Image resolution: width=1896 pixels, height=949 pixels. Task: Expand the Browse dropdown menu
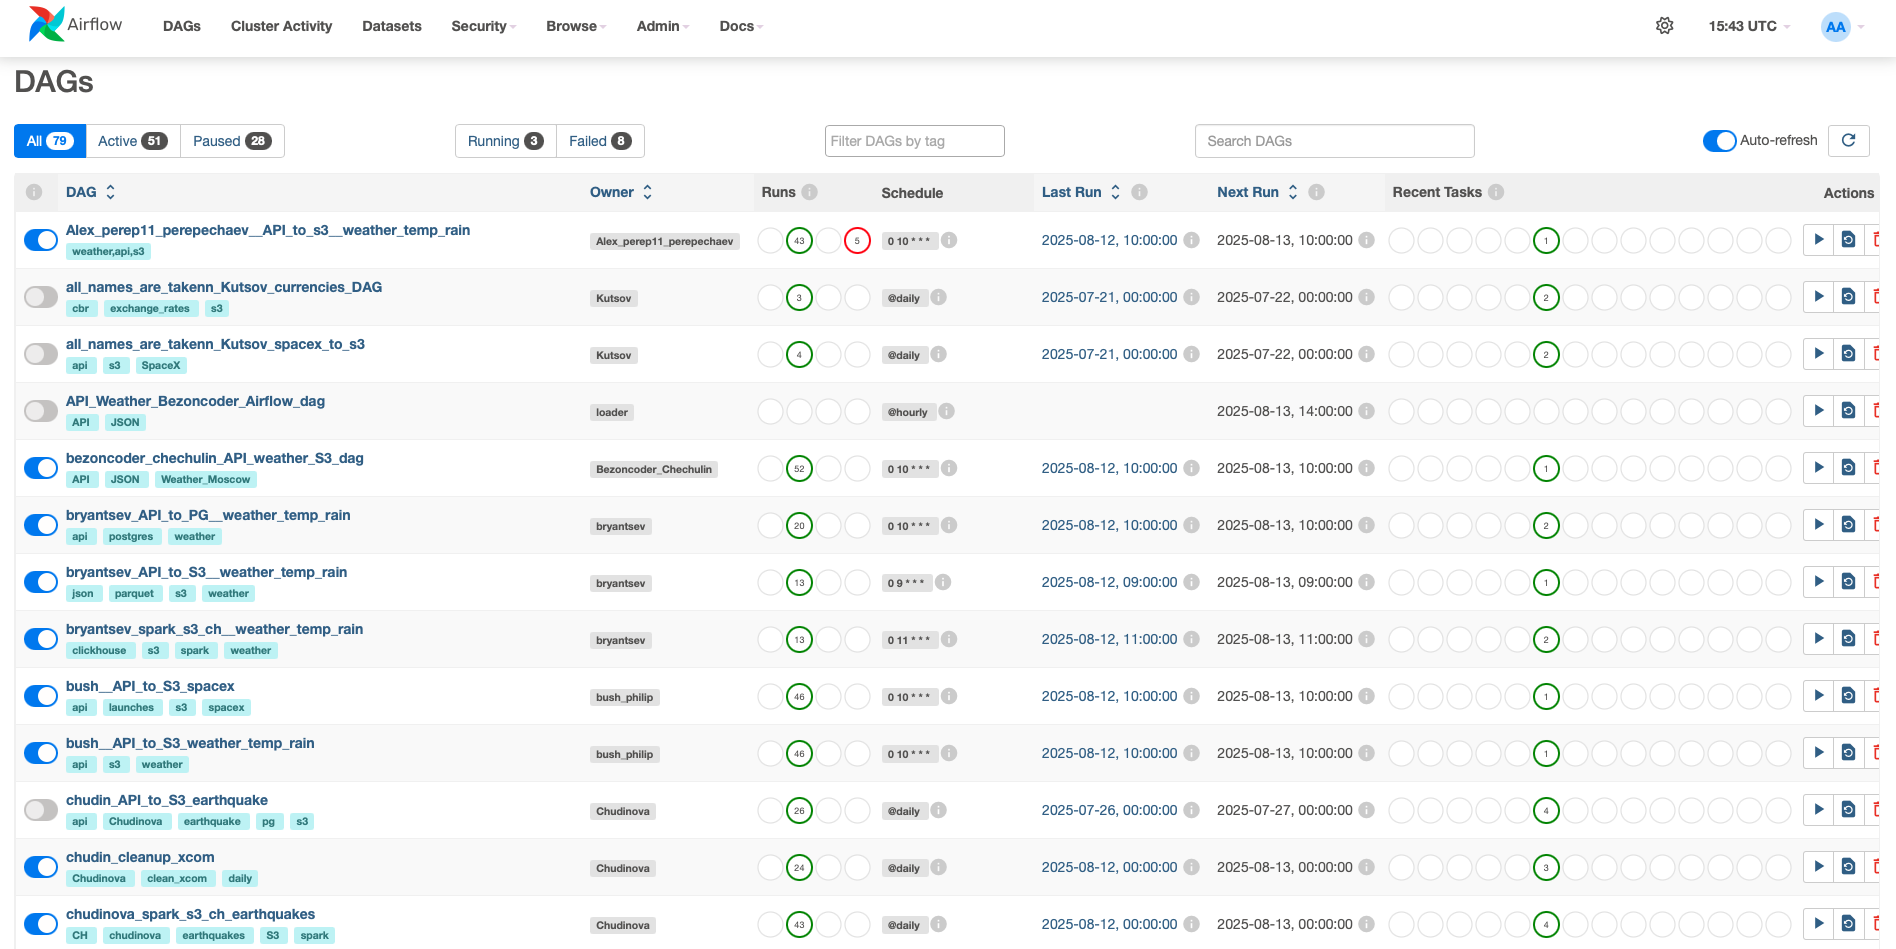pos(576,26)
